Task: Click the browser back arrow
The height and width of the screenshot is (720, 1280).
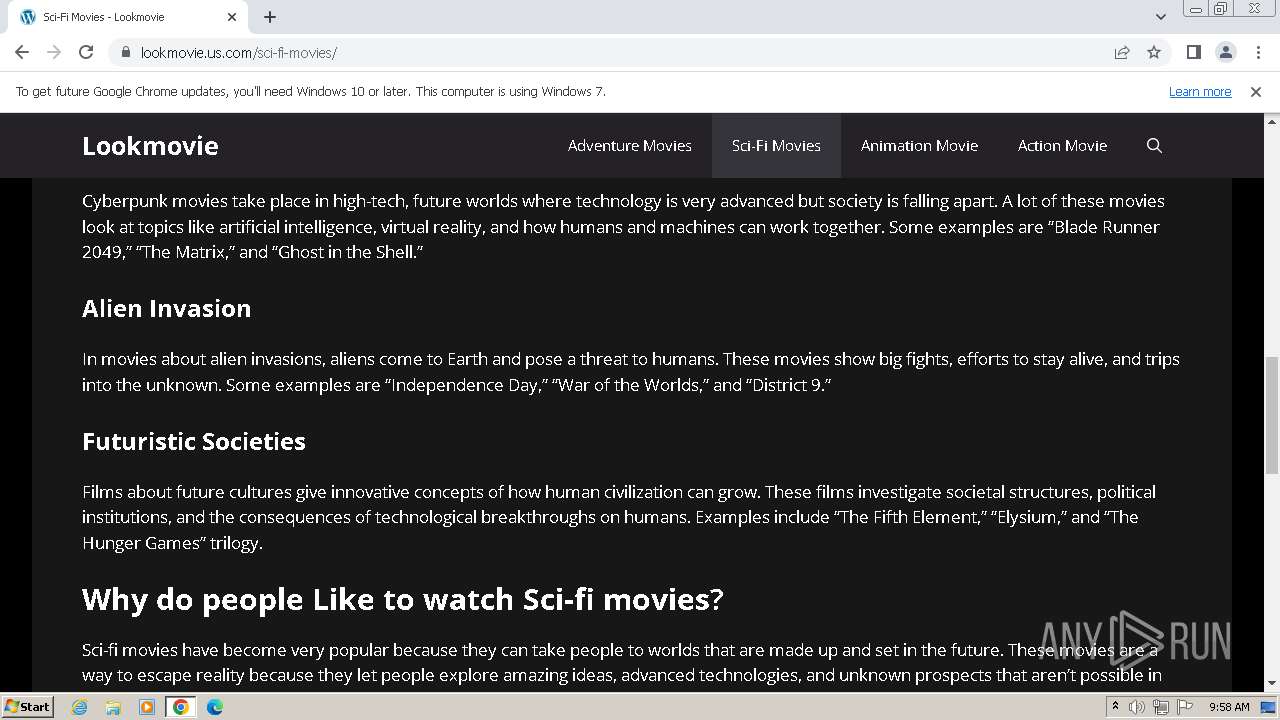Action: (x=22, y=52)
